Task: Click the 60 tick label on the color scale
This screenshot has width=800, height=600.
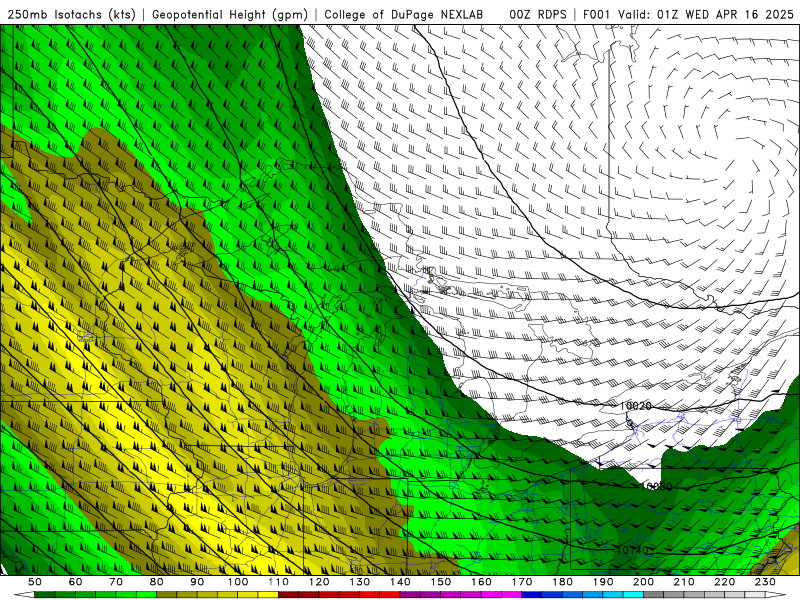Action: pos(75,582)
